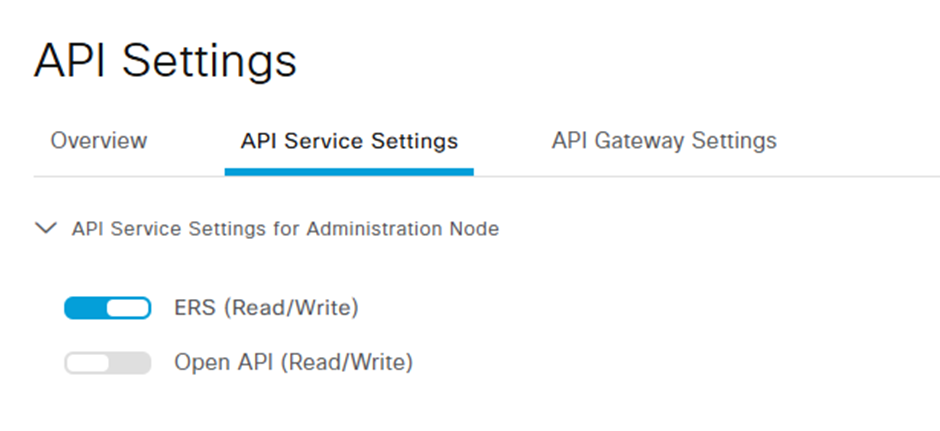Click the ERS (Read/Write) label text
The width and height of the screenshot is (940, 431).
click(266, 308)
